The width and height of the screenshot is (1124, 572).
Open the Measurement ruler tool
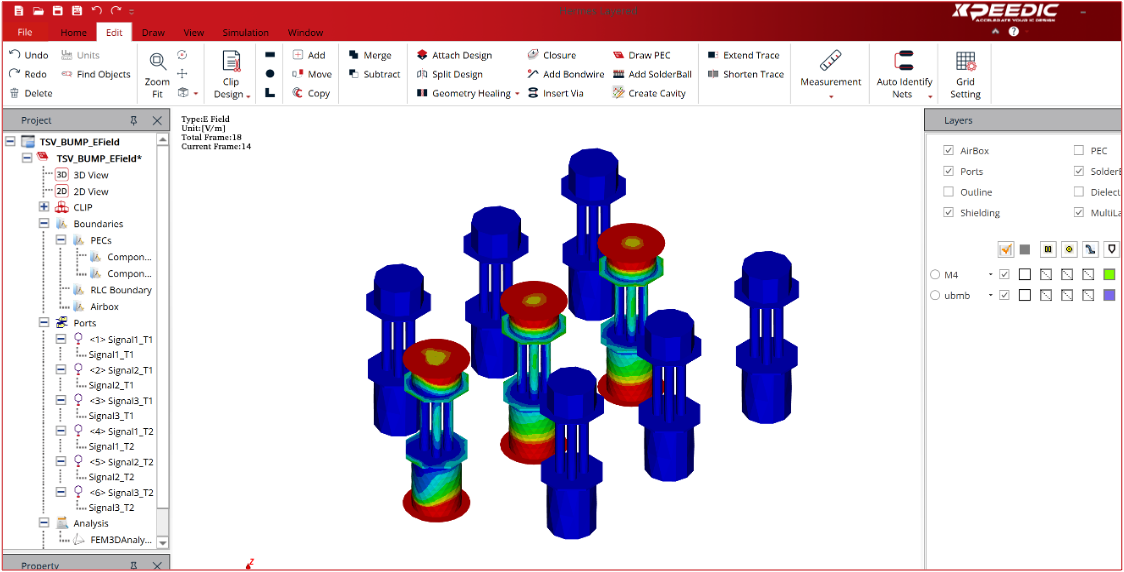click(x=830, y=60)
